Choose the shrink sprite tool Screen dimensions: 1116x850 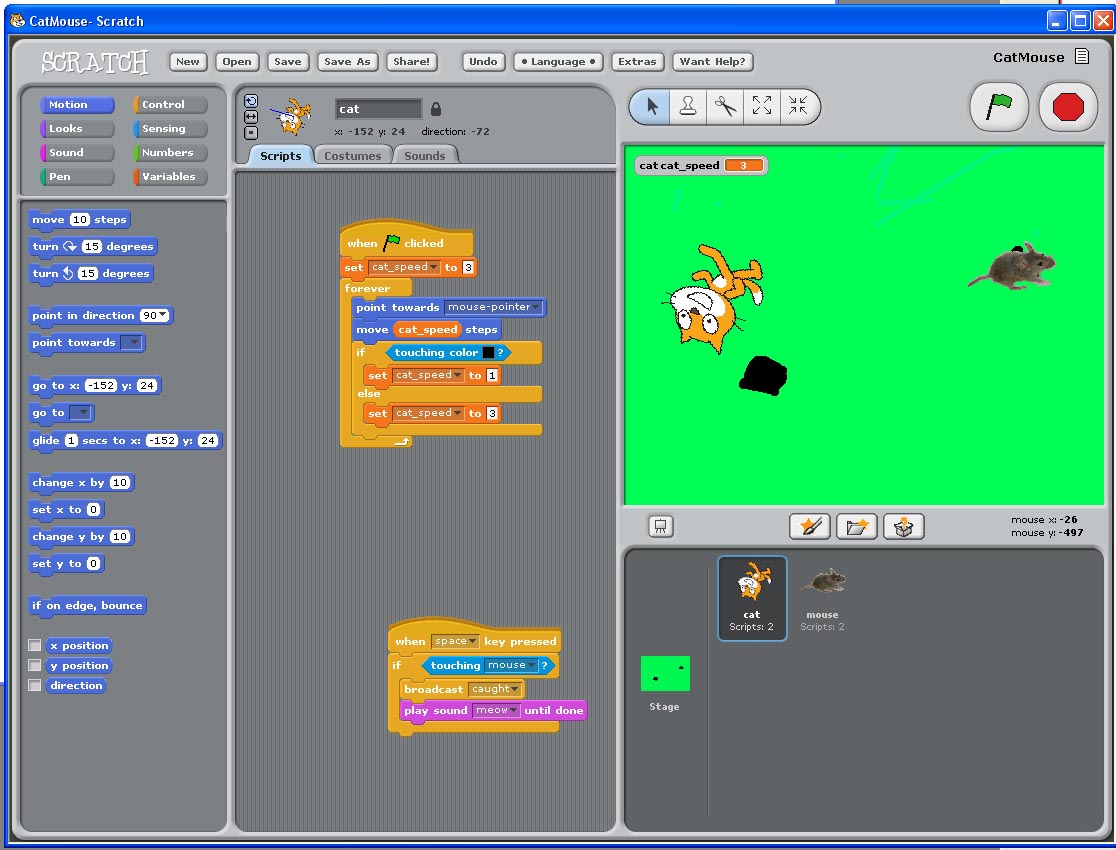pyautogui.click(x=798, y=107)
